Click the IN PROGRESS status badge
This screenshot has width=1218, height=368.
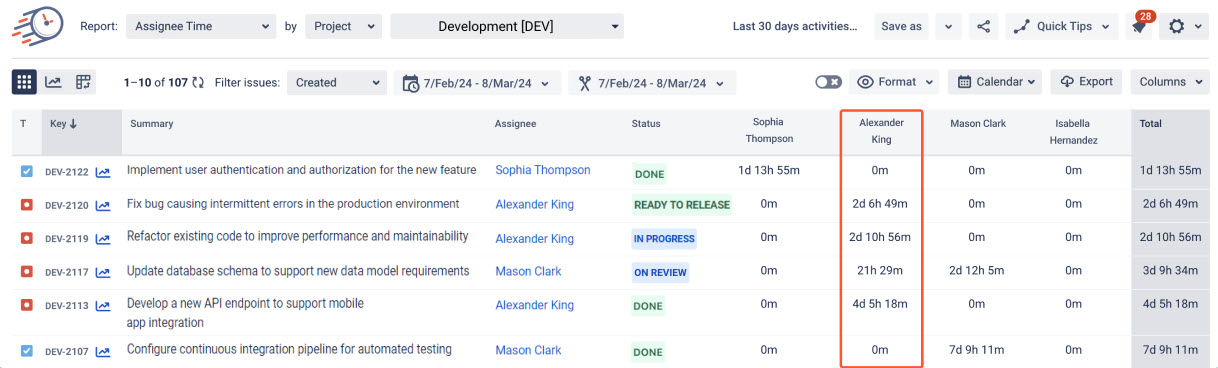[664, 239]
